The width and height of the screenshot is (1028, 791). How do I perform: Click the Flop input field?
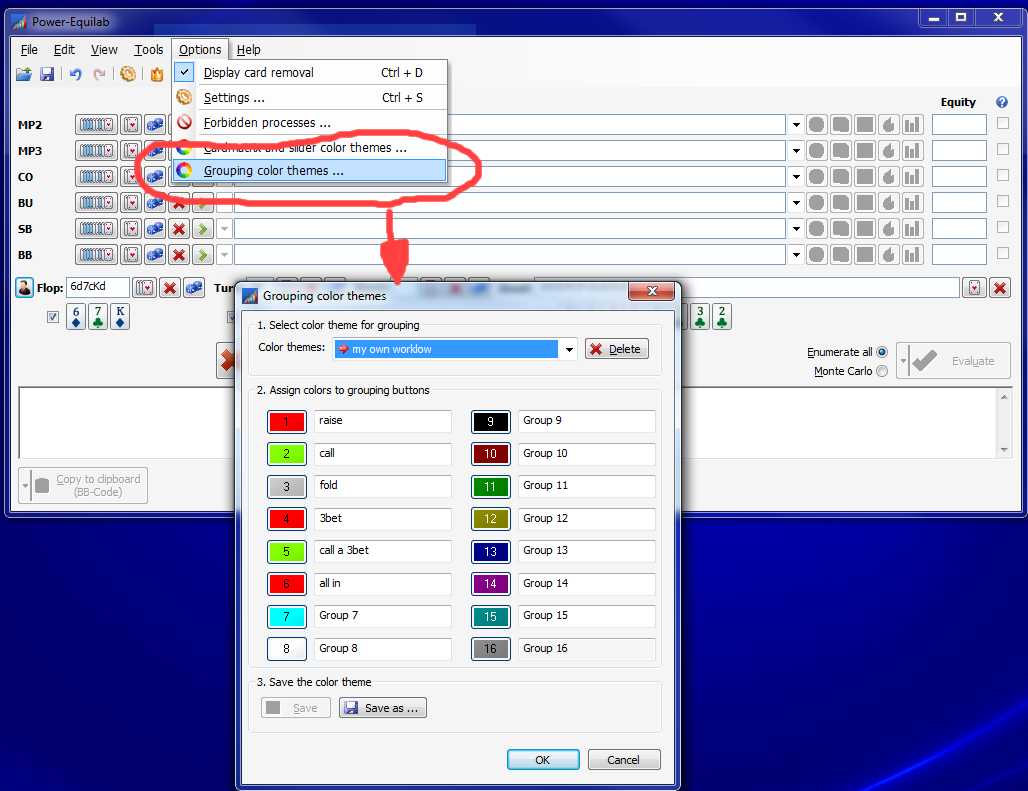(98, 287)
